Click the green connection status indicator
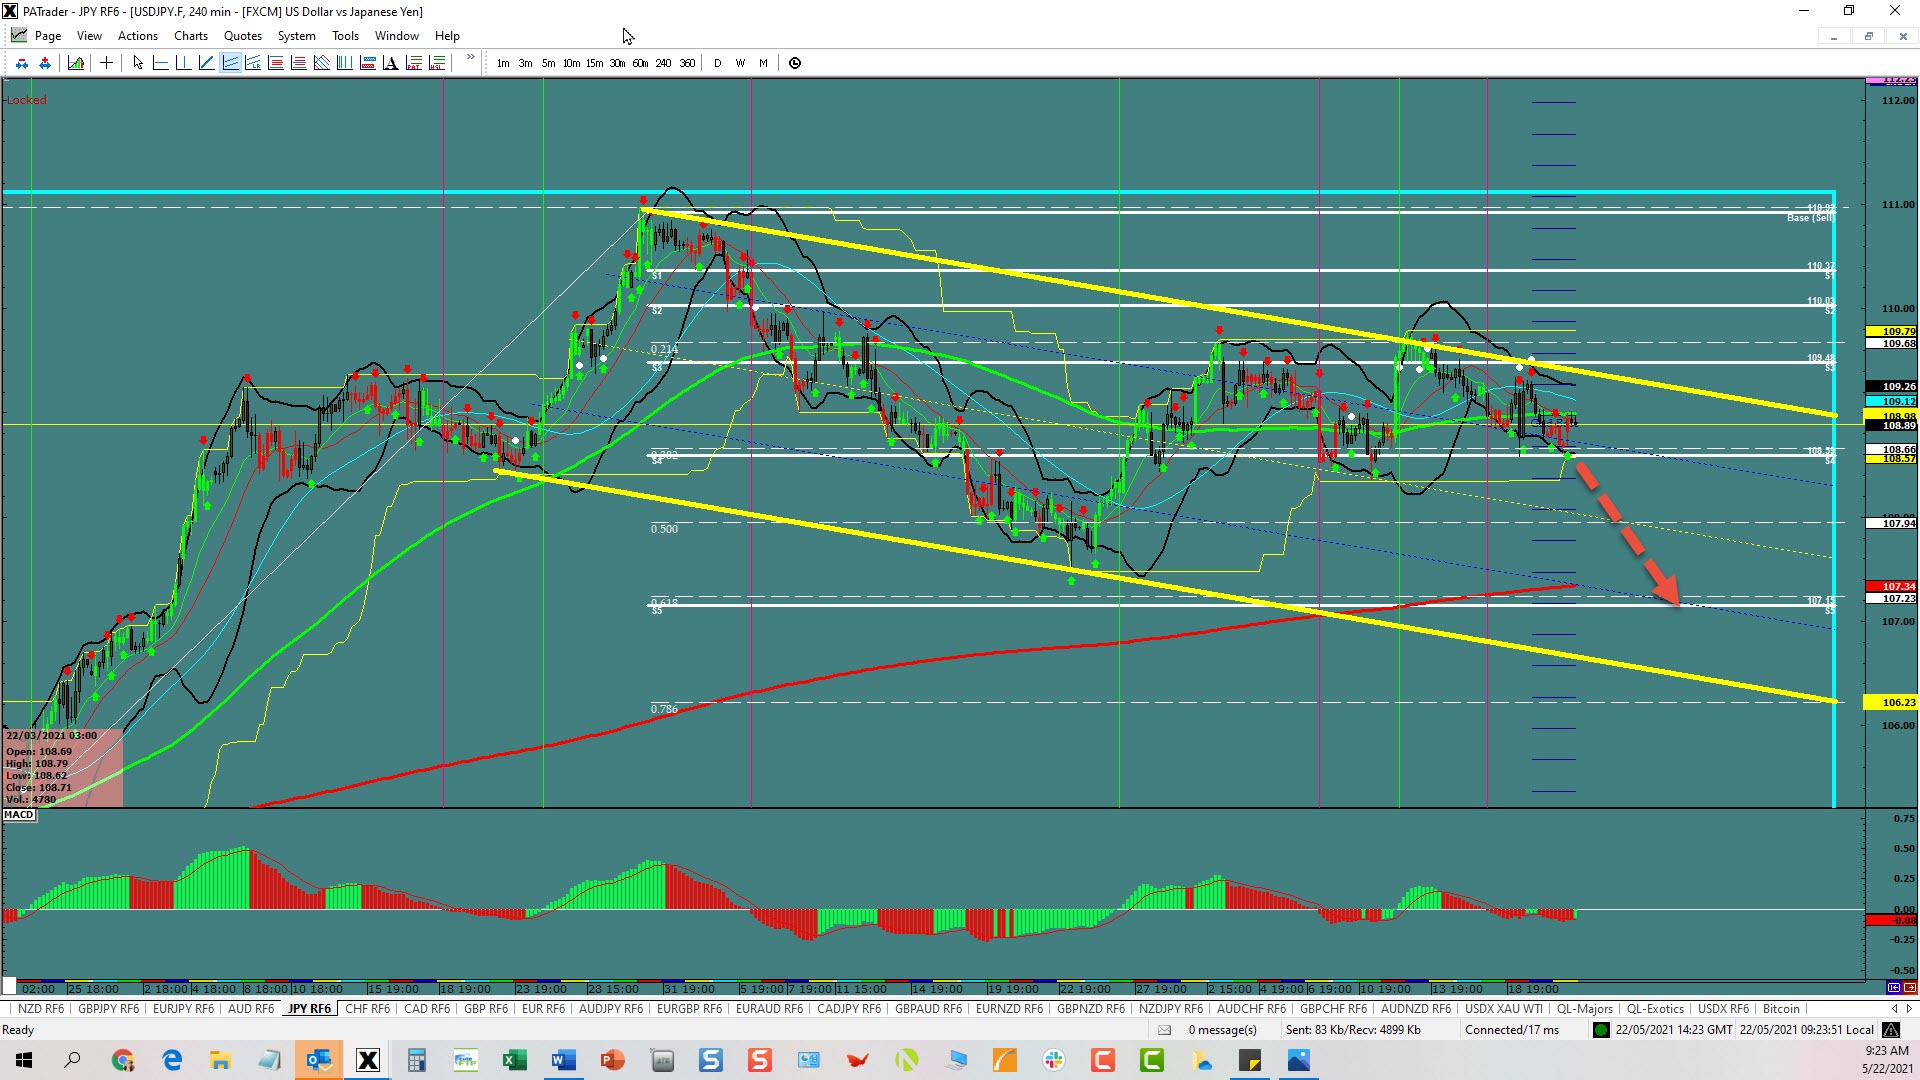The width and height of the screenshot is (1920, 1080). [1601, 1030]
